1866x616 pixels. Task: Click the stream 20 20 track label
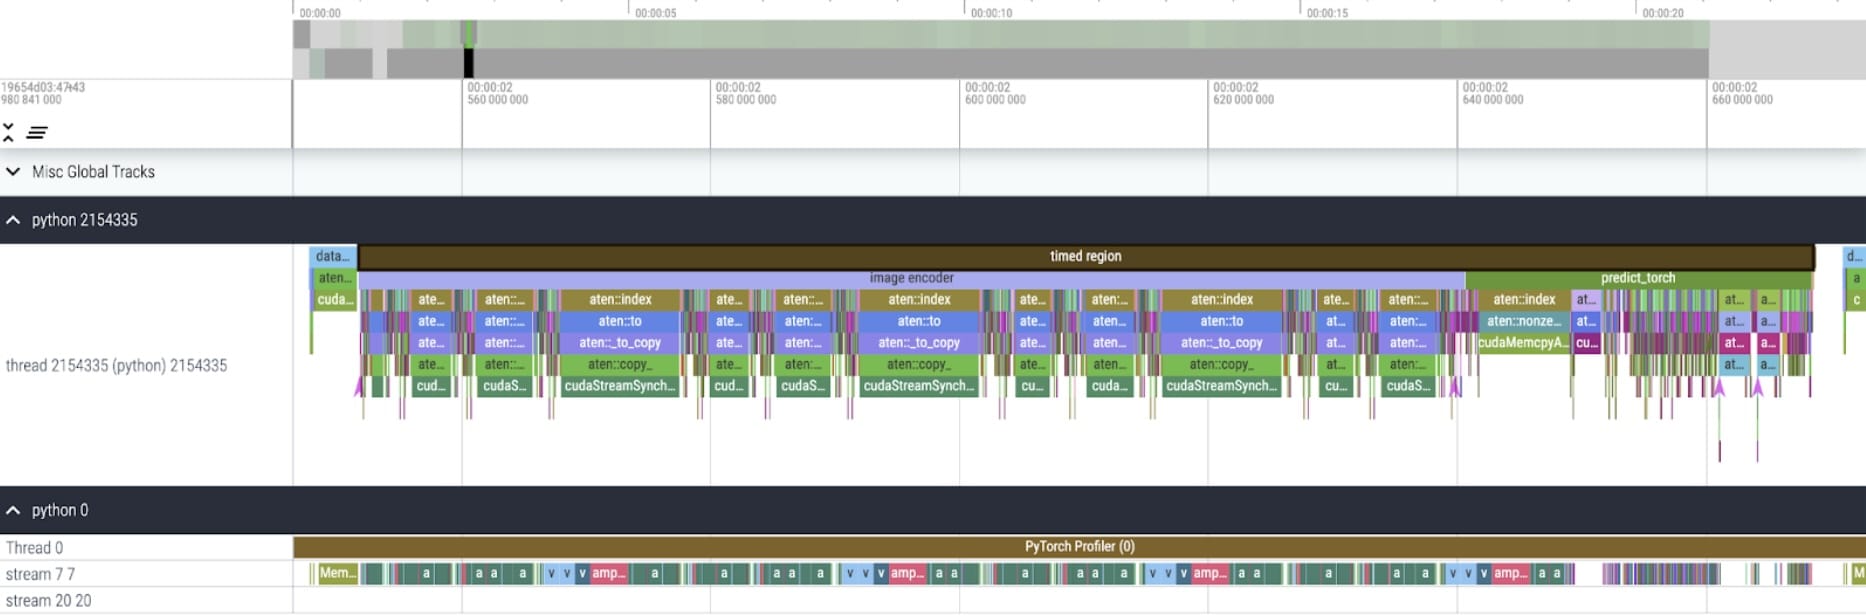pyautogui.click(x=48, y=601)
